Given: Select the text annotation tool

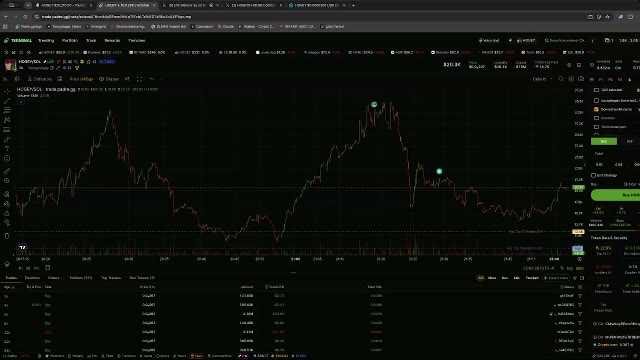Looking at the screenshot, I should pyautogui.click(x=7, y=149).
